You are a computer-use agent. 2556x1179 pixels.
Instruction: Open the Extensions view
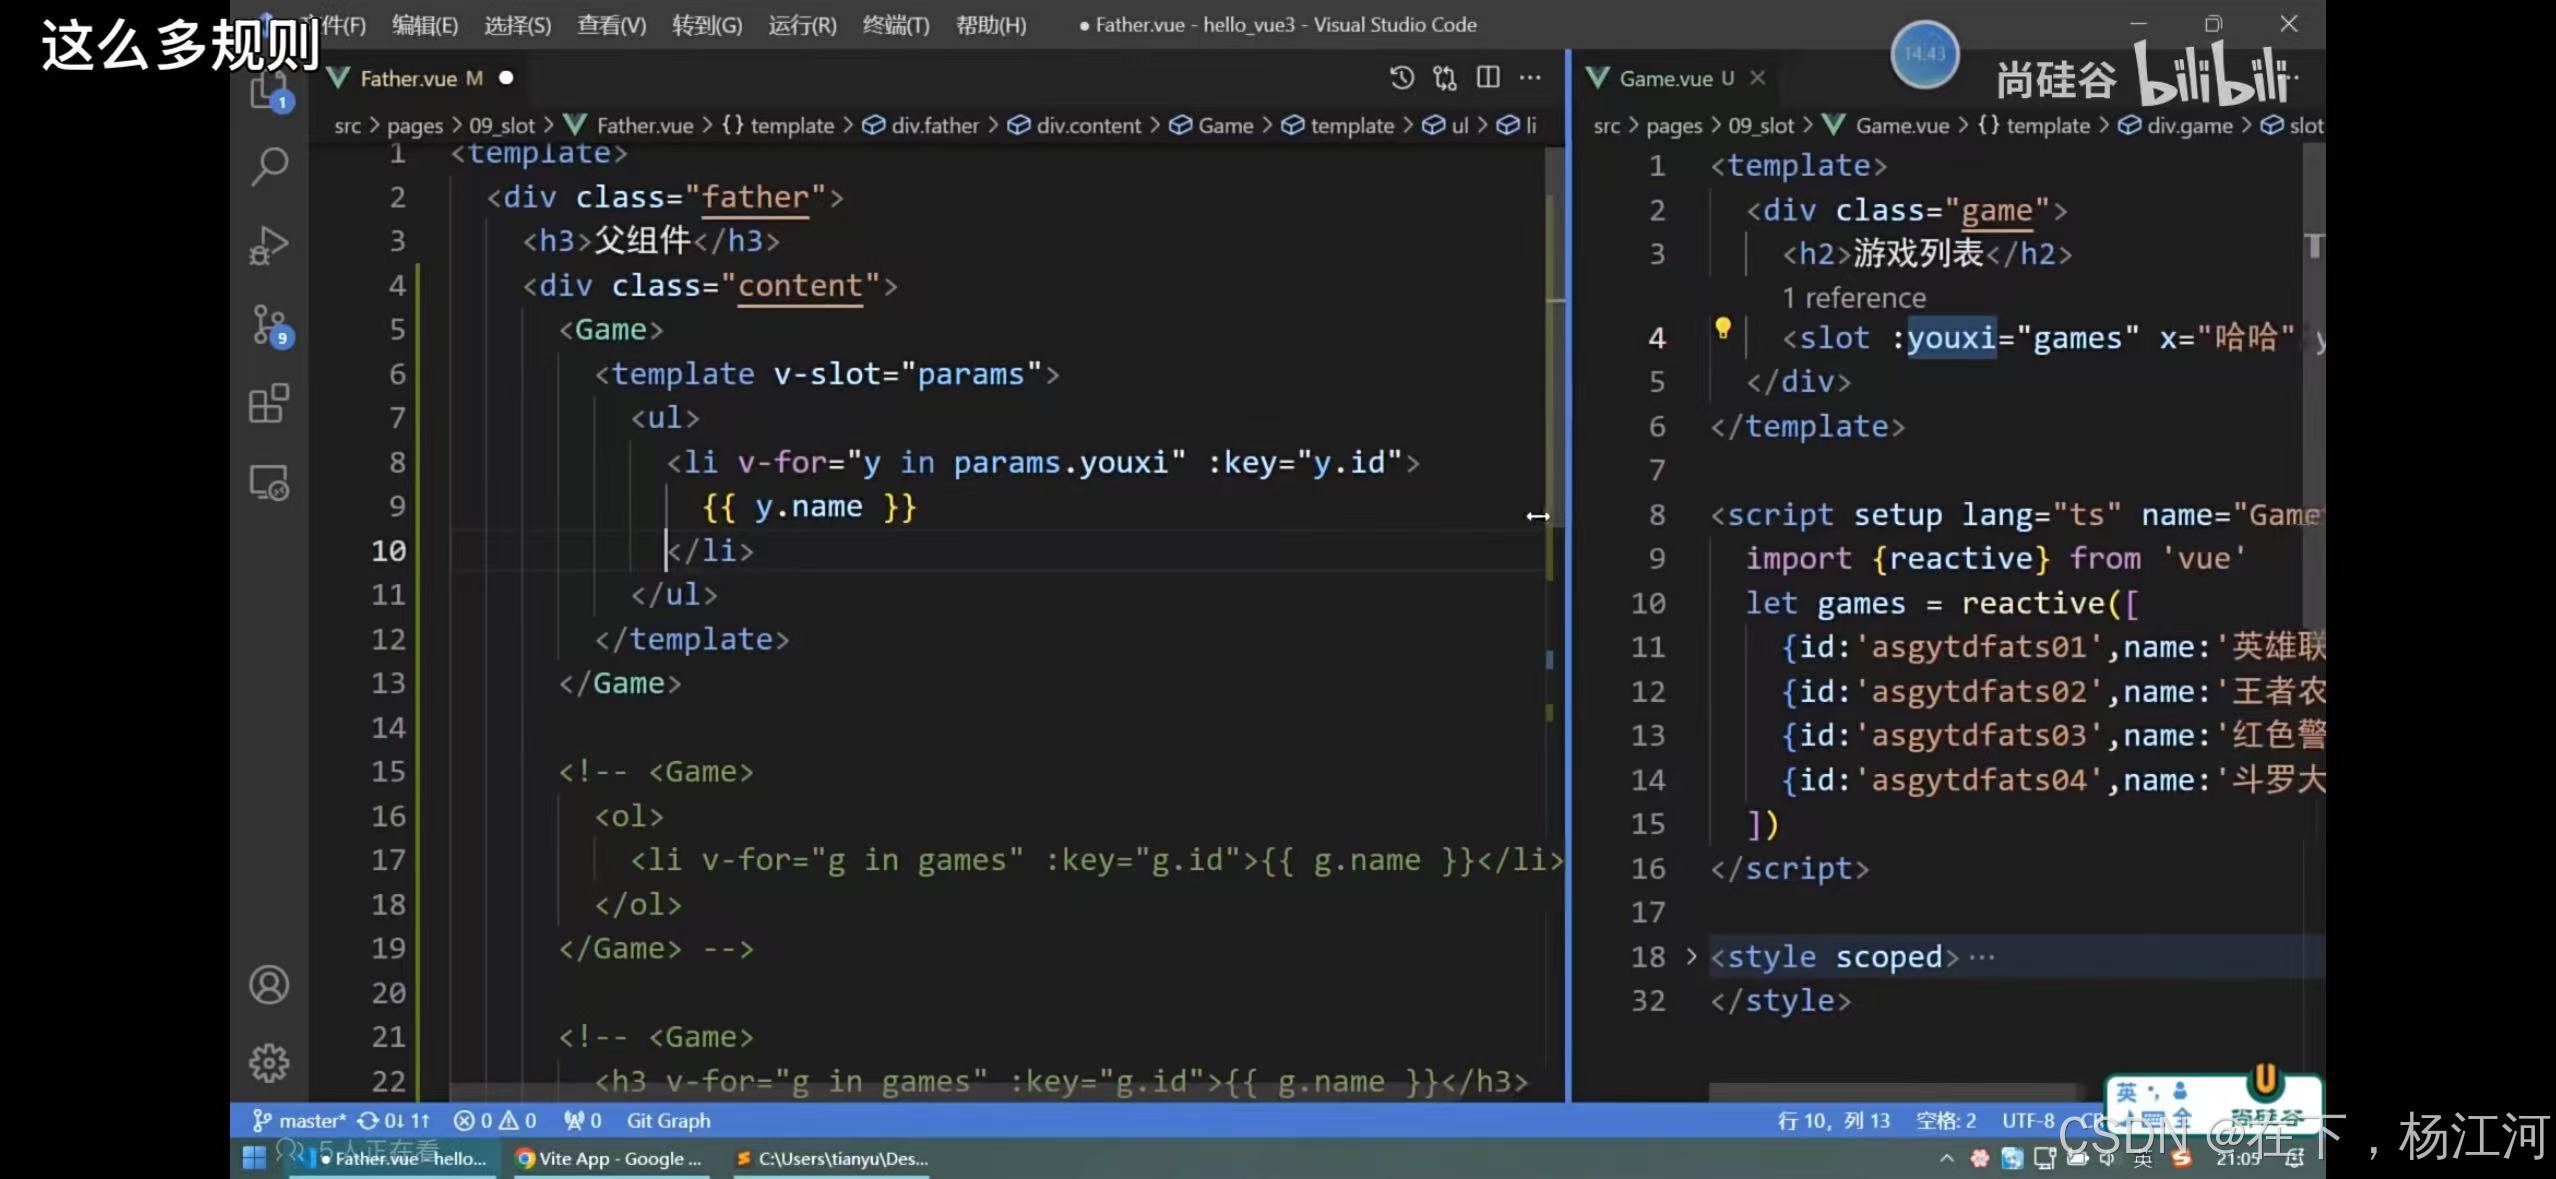pos(269,404)
